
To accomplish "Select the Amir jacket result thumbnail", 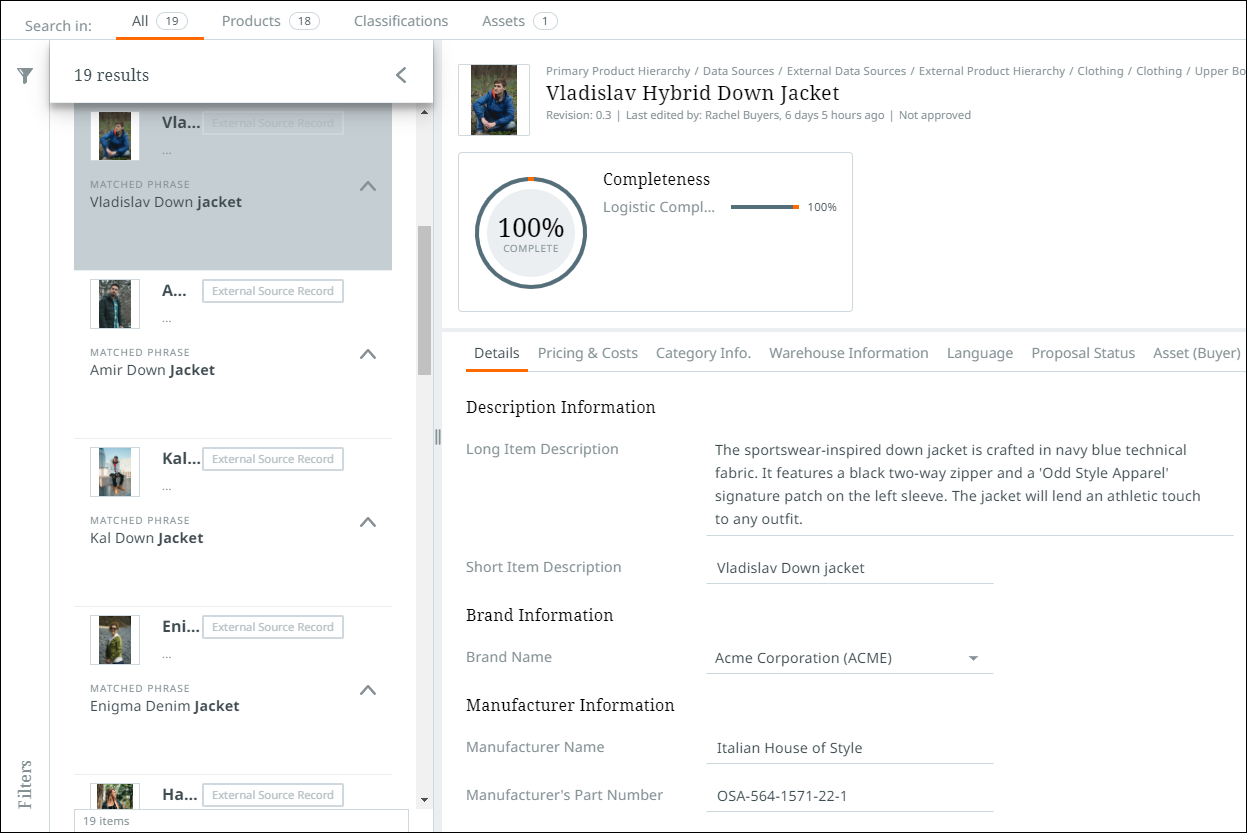I will 115,304.
